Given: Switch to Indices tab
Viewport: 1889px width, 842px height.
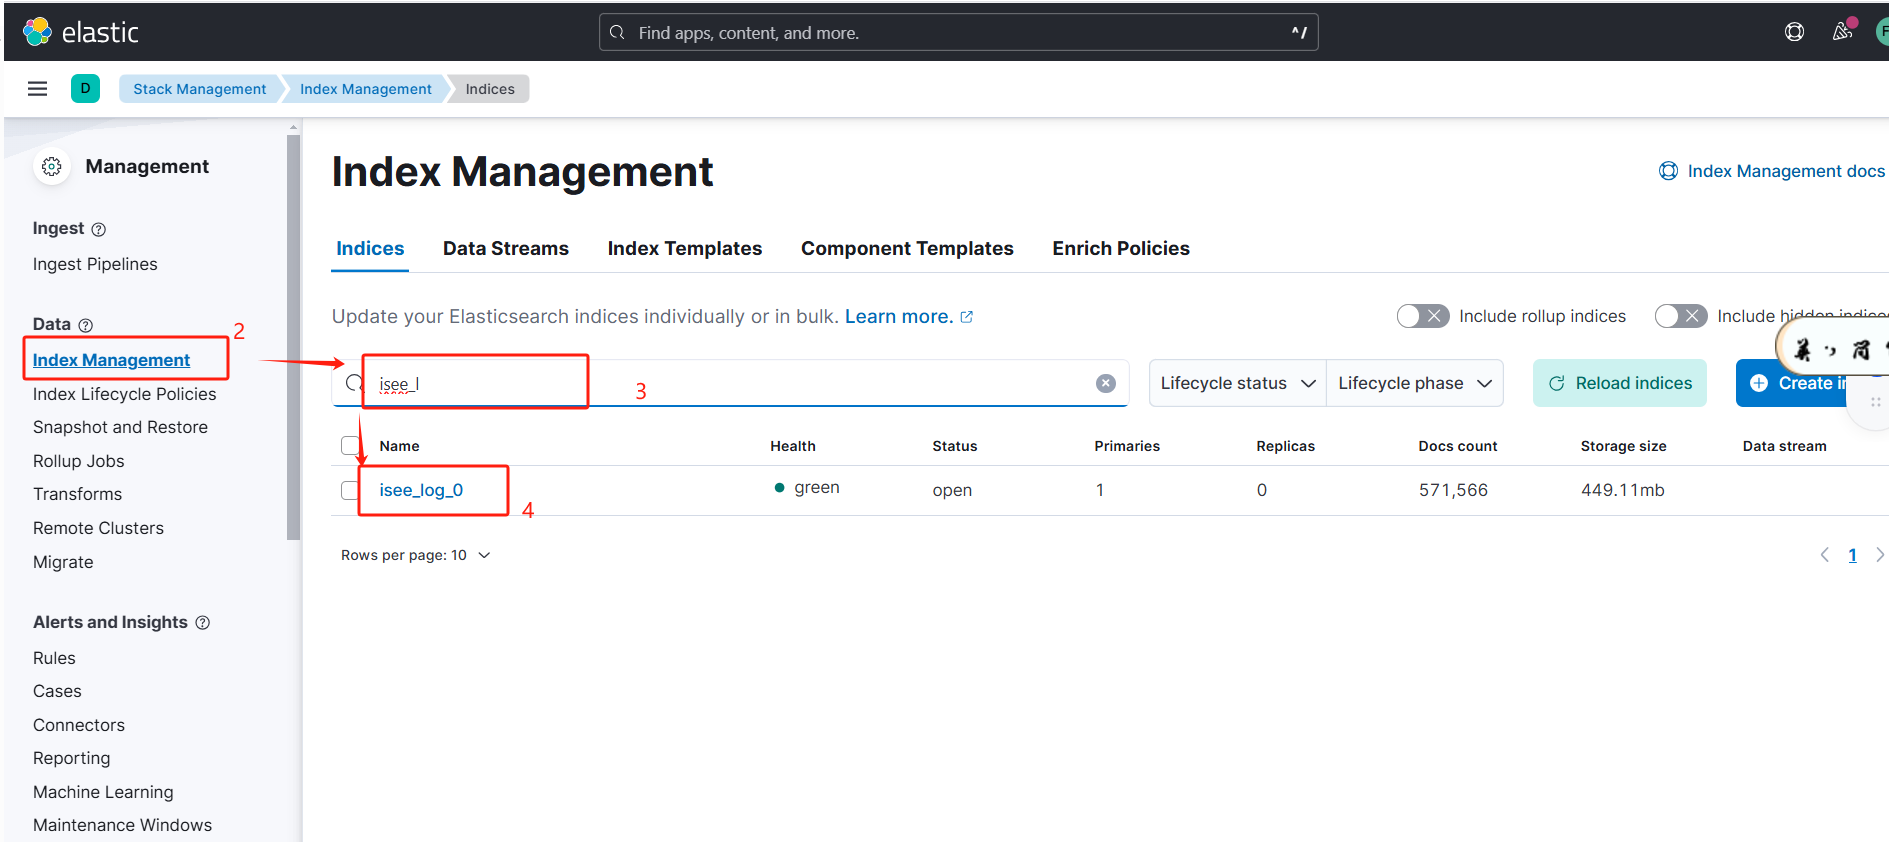Looking at the screenshot, I should click(370, 248).
